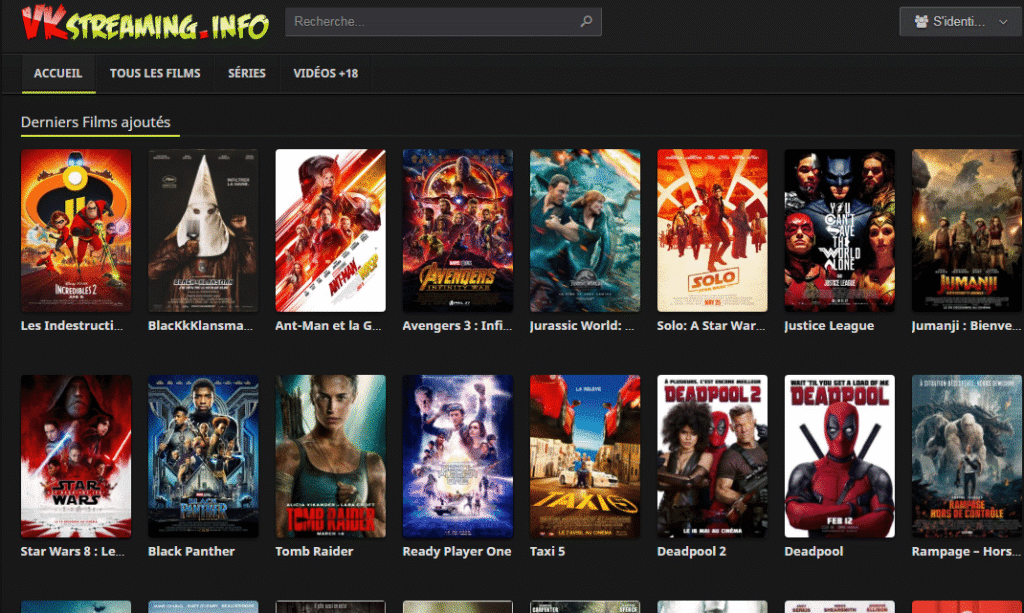The width and height of the screenshot is (1024, 613).
Task: Click the Avengers 3 : Infi... title
Action: (x=457, y=325)
